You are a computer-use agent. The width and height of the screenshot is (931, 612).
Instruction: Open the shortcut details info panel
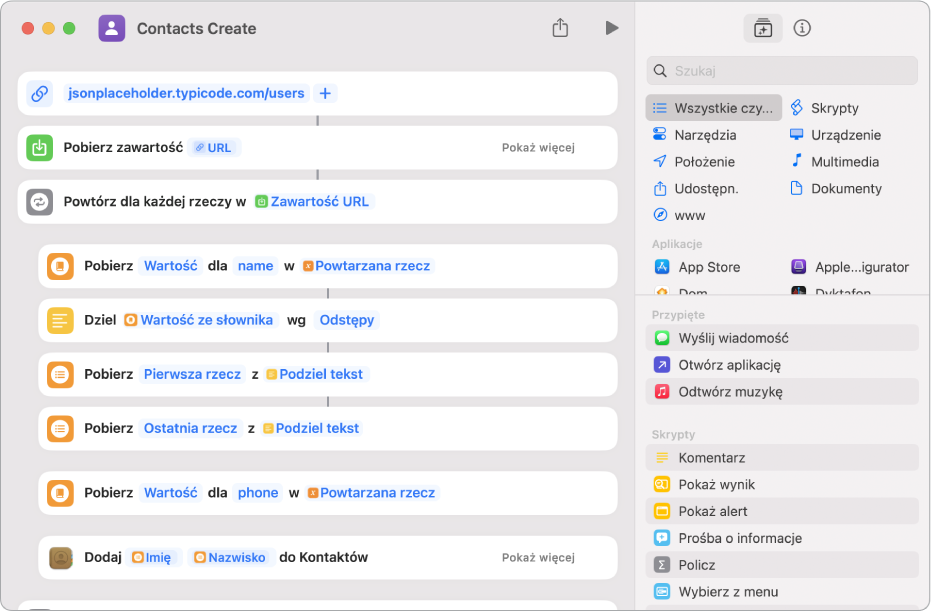click(x=801, y=28)
